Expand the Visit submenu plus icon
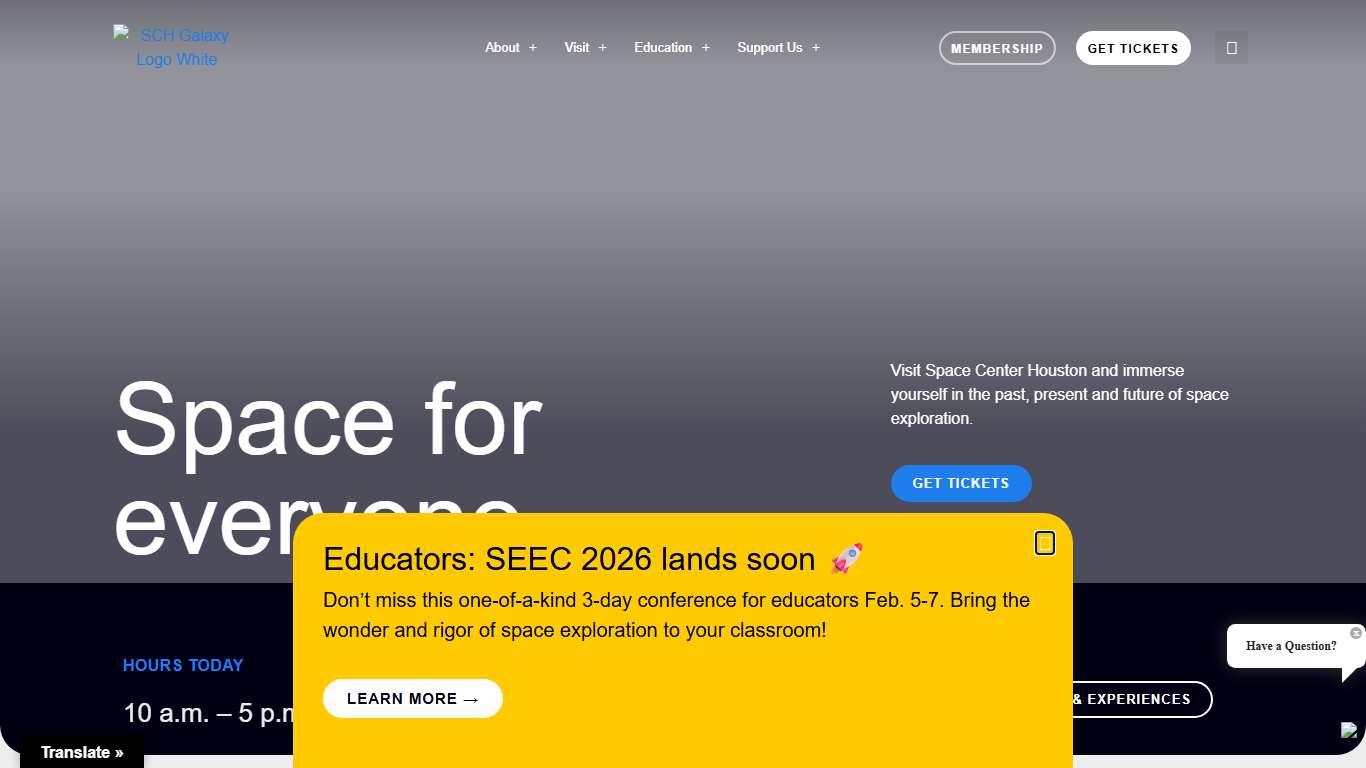This screenshot has width=1366, height=768. pos(603,48)
